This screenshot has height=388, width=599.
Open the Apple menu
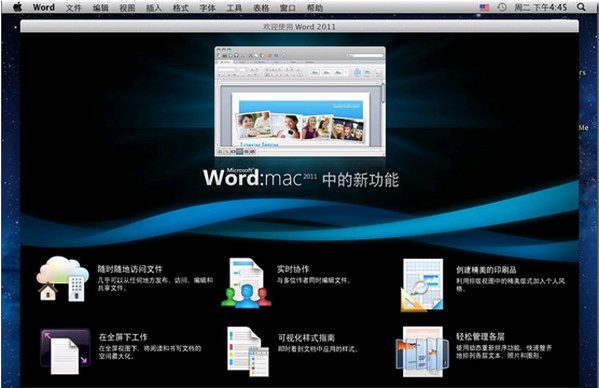point(17,7)
